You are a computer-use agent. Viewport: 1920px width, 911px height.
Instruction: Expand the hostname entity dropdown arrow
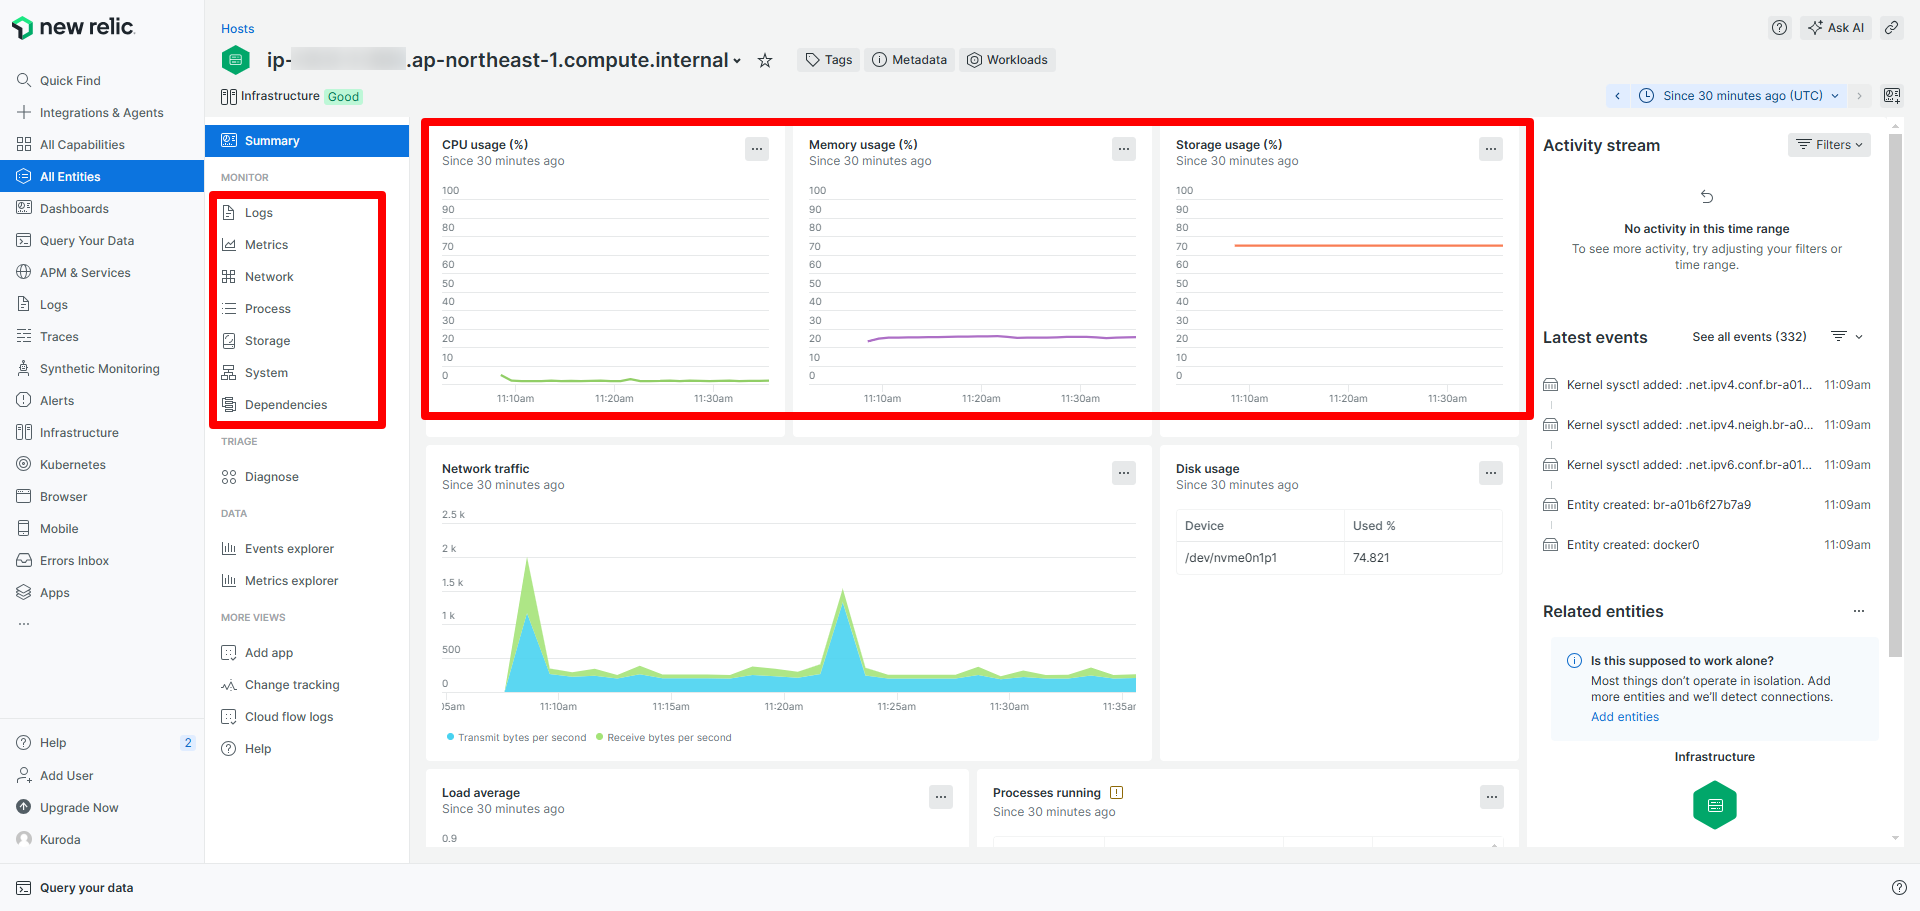click(737, 61)
